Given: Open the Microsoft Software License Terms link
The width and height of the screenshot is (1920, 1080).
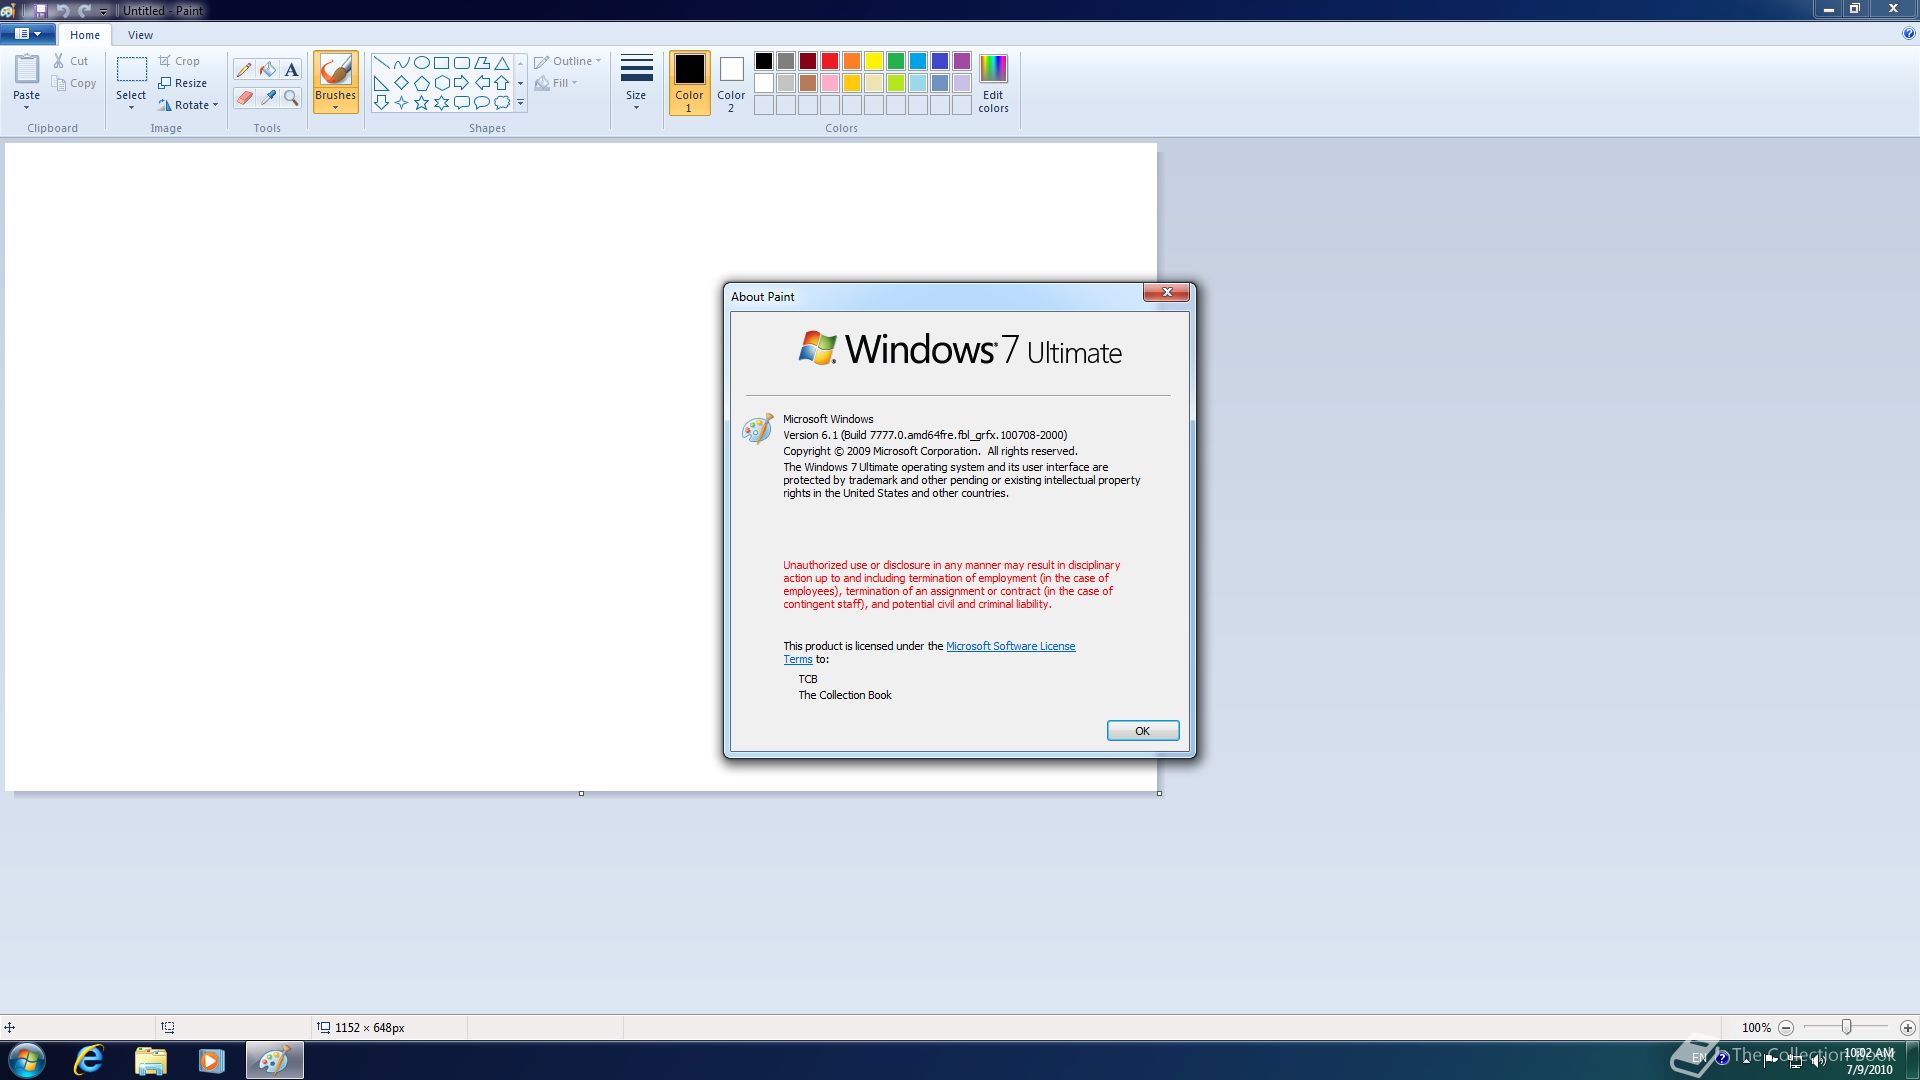Looking at the screenshot, I should (x=1011, y=646).
